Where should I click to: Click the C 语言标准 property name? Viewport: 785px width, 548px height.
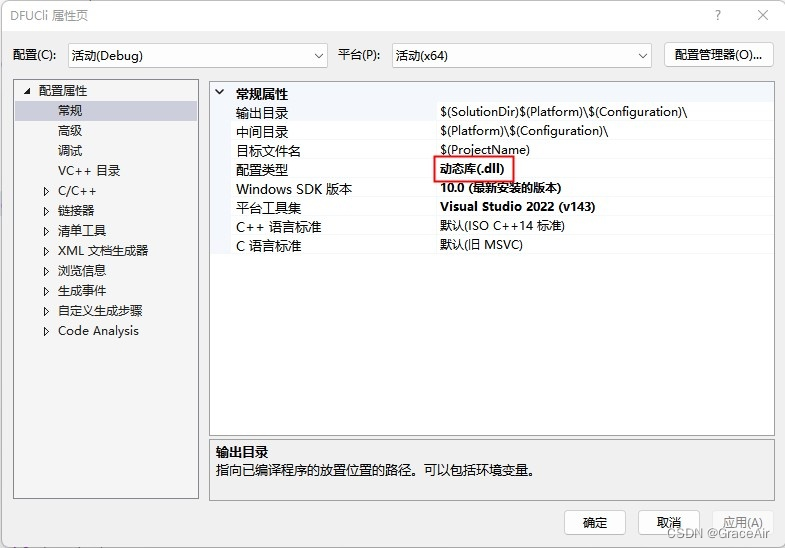coord(268,246)
